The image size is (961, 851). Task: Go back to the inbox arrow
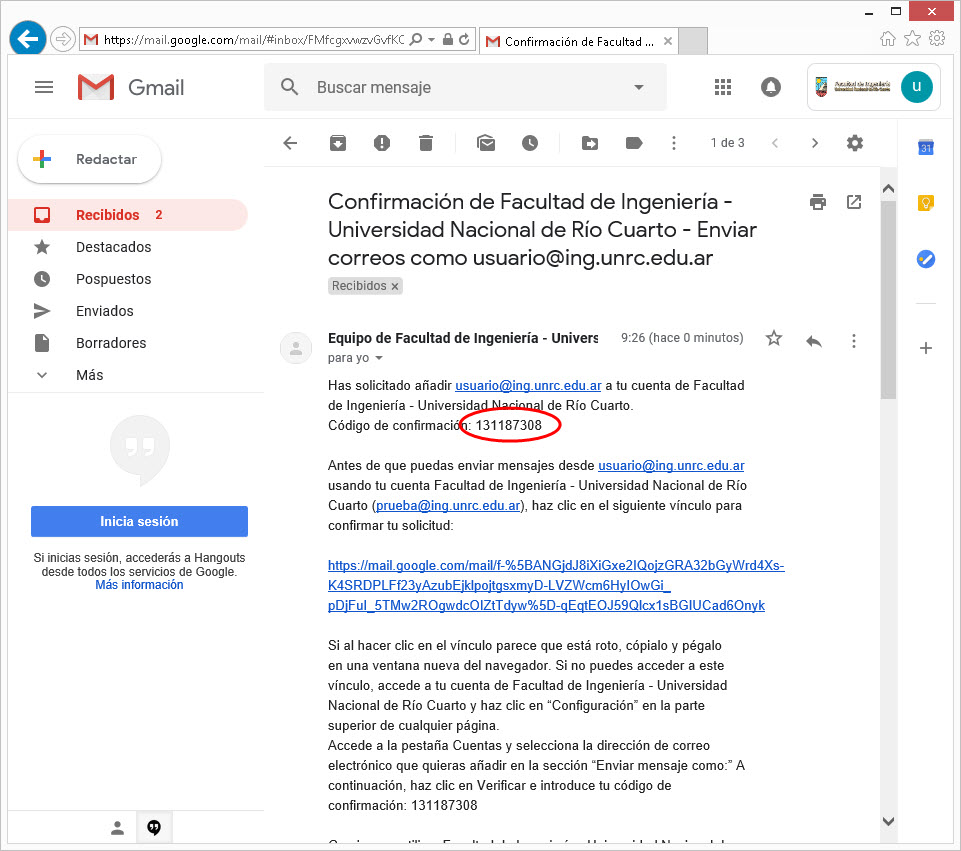coord(291,143)
